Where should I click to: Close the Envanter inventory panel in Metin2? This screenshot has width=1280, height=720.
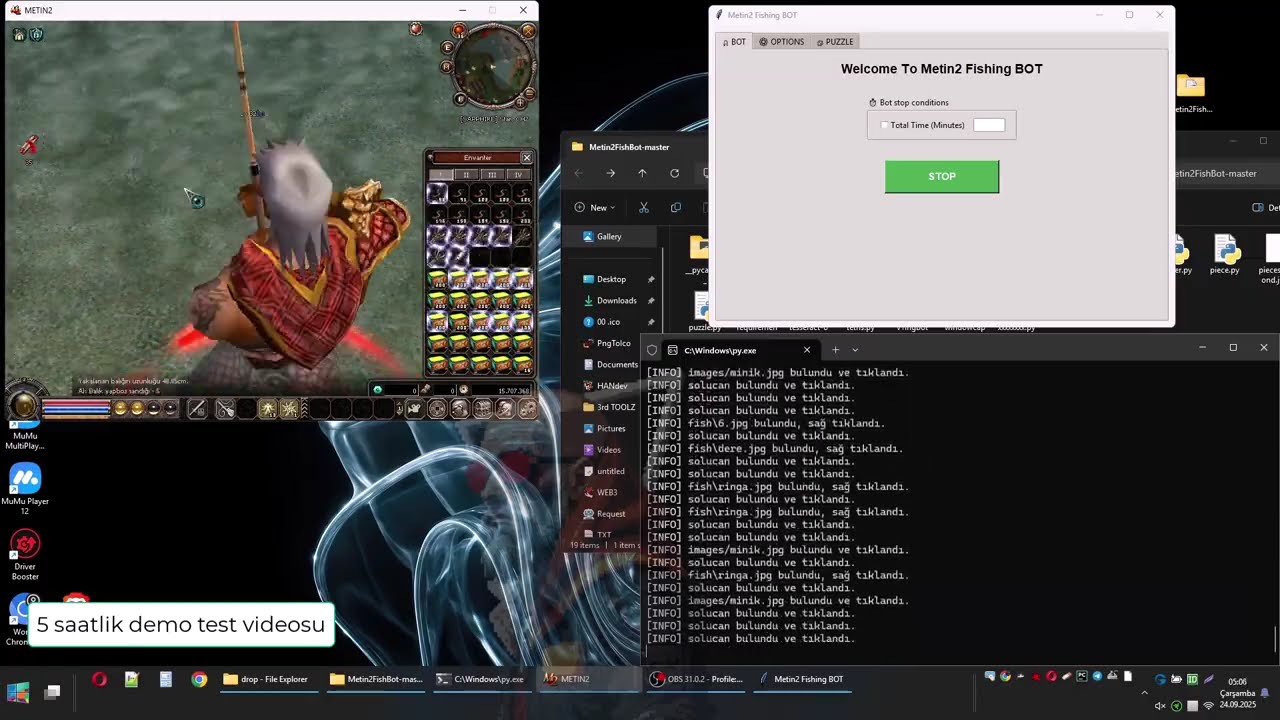(527, 157)
